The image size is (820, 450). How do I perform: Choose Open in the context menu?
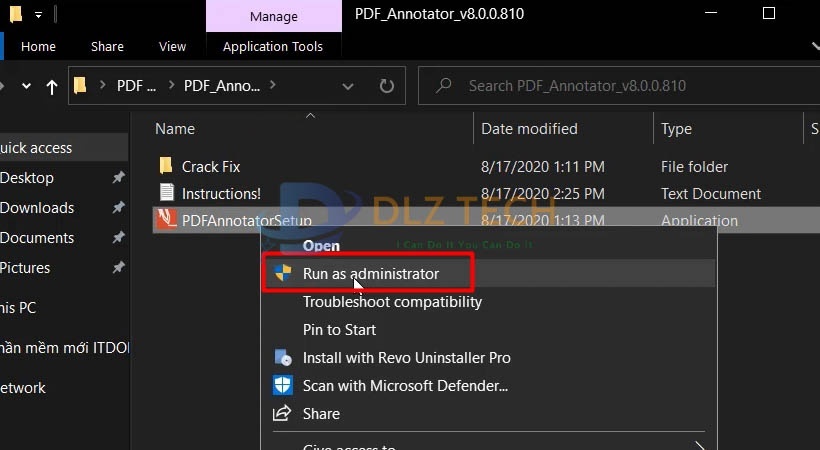[321, 245]
